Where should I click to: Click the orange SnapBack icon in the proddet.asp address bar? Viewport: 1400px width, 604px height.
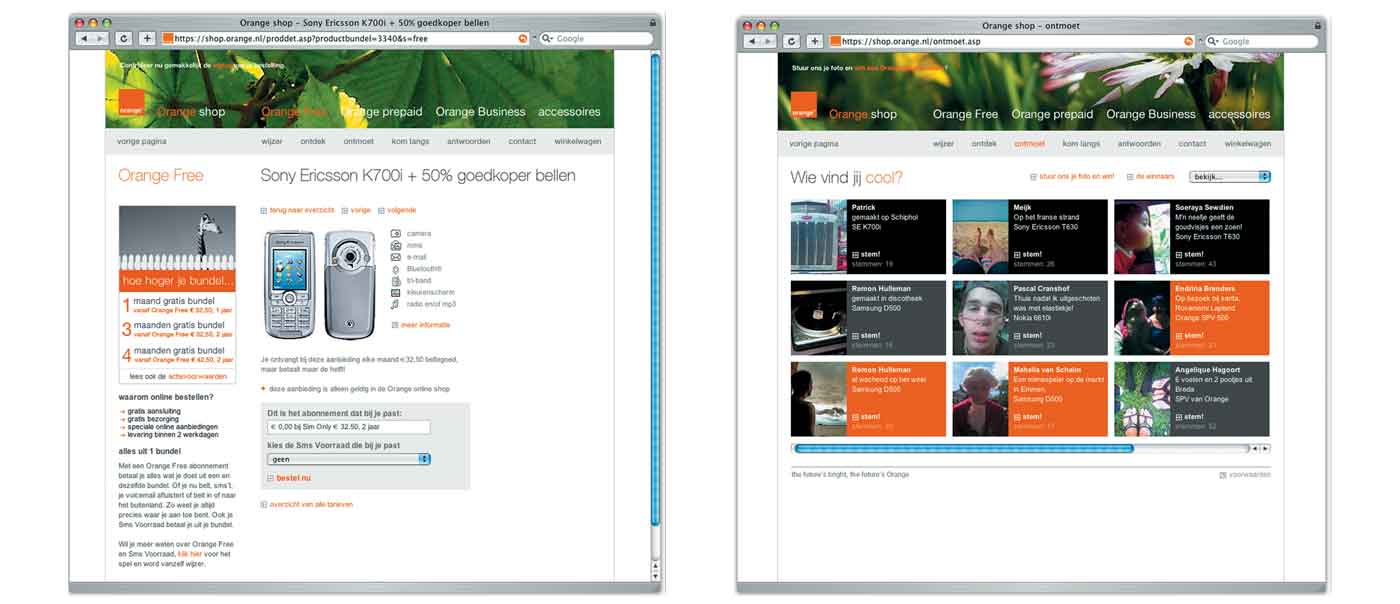click(x=523, y=39)
